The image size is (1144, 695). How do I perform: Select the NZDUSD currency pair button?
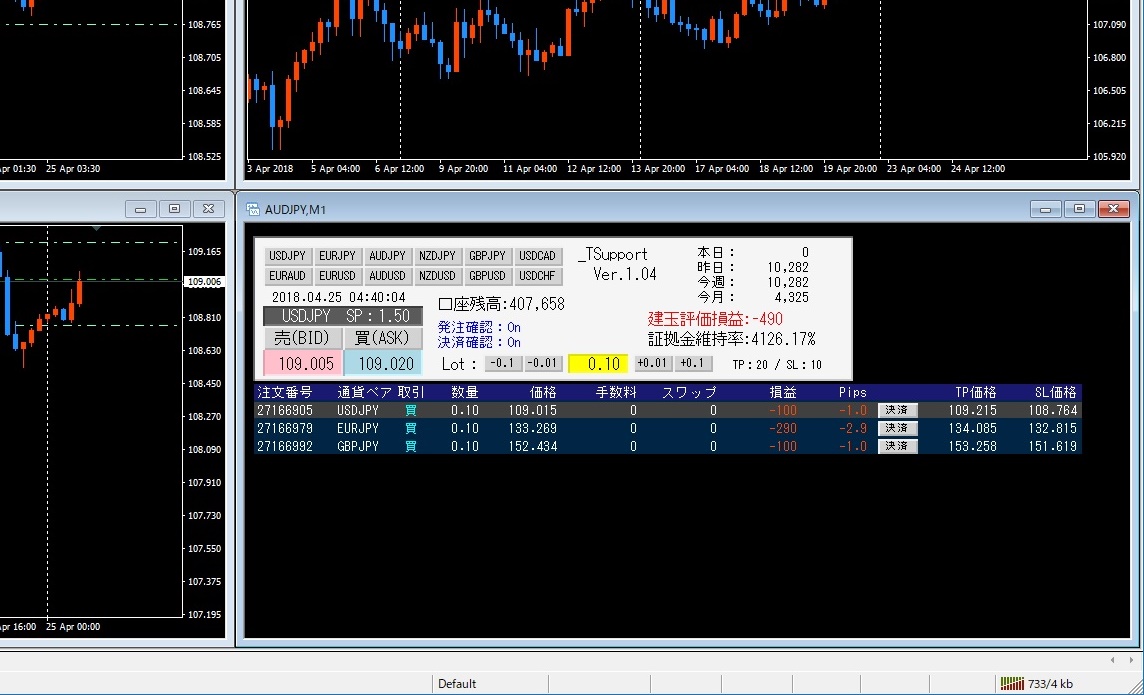(x=437, y=276)
